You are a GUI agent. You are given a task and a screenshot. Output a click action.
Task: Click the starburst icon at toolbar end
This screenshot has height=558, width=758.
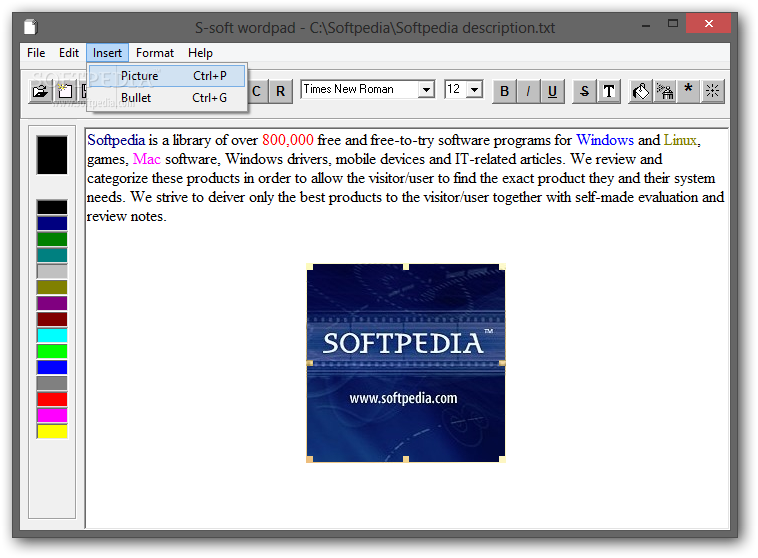tap(713, 91)
